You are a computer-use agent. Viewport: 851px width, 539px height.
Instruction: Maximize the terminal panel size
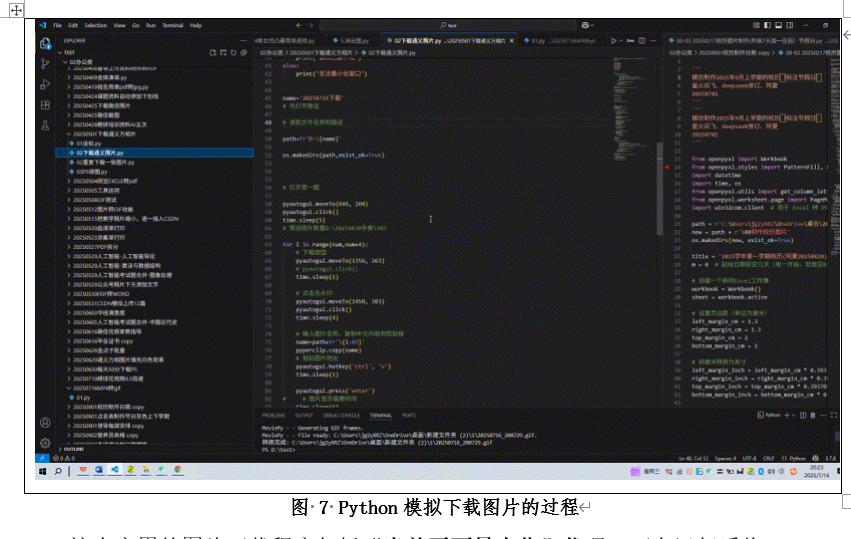[834, 415]
